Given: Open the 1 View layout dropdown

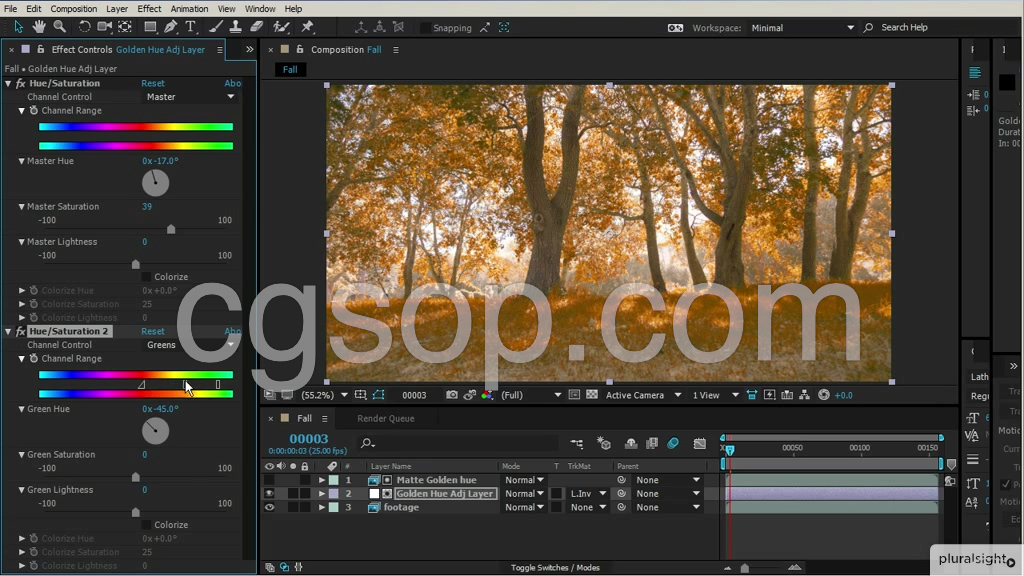Looking at the screenshot, I should (716, 395).
